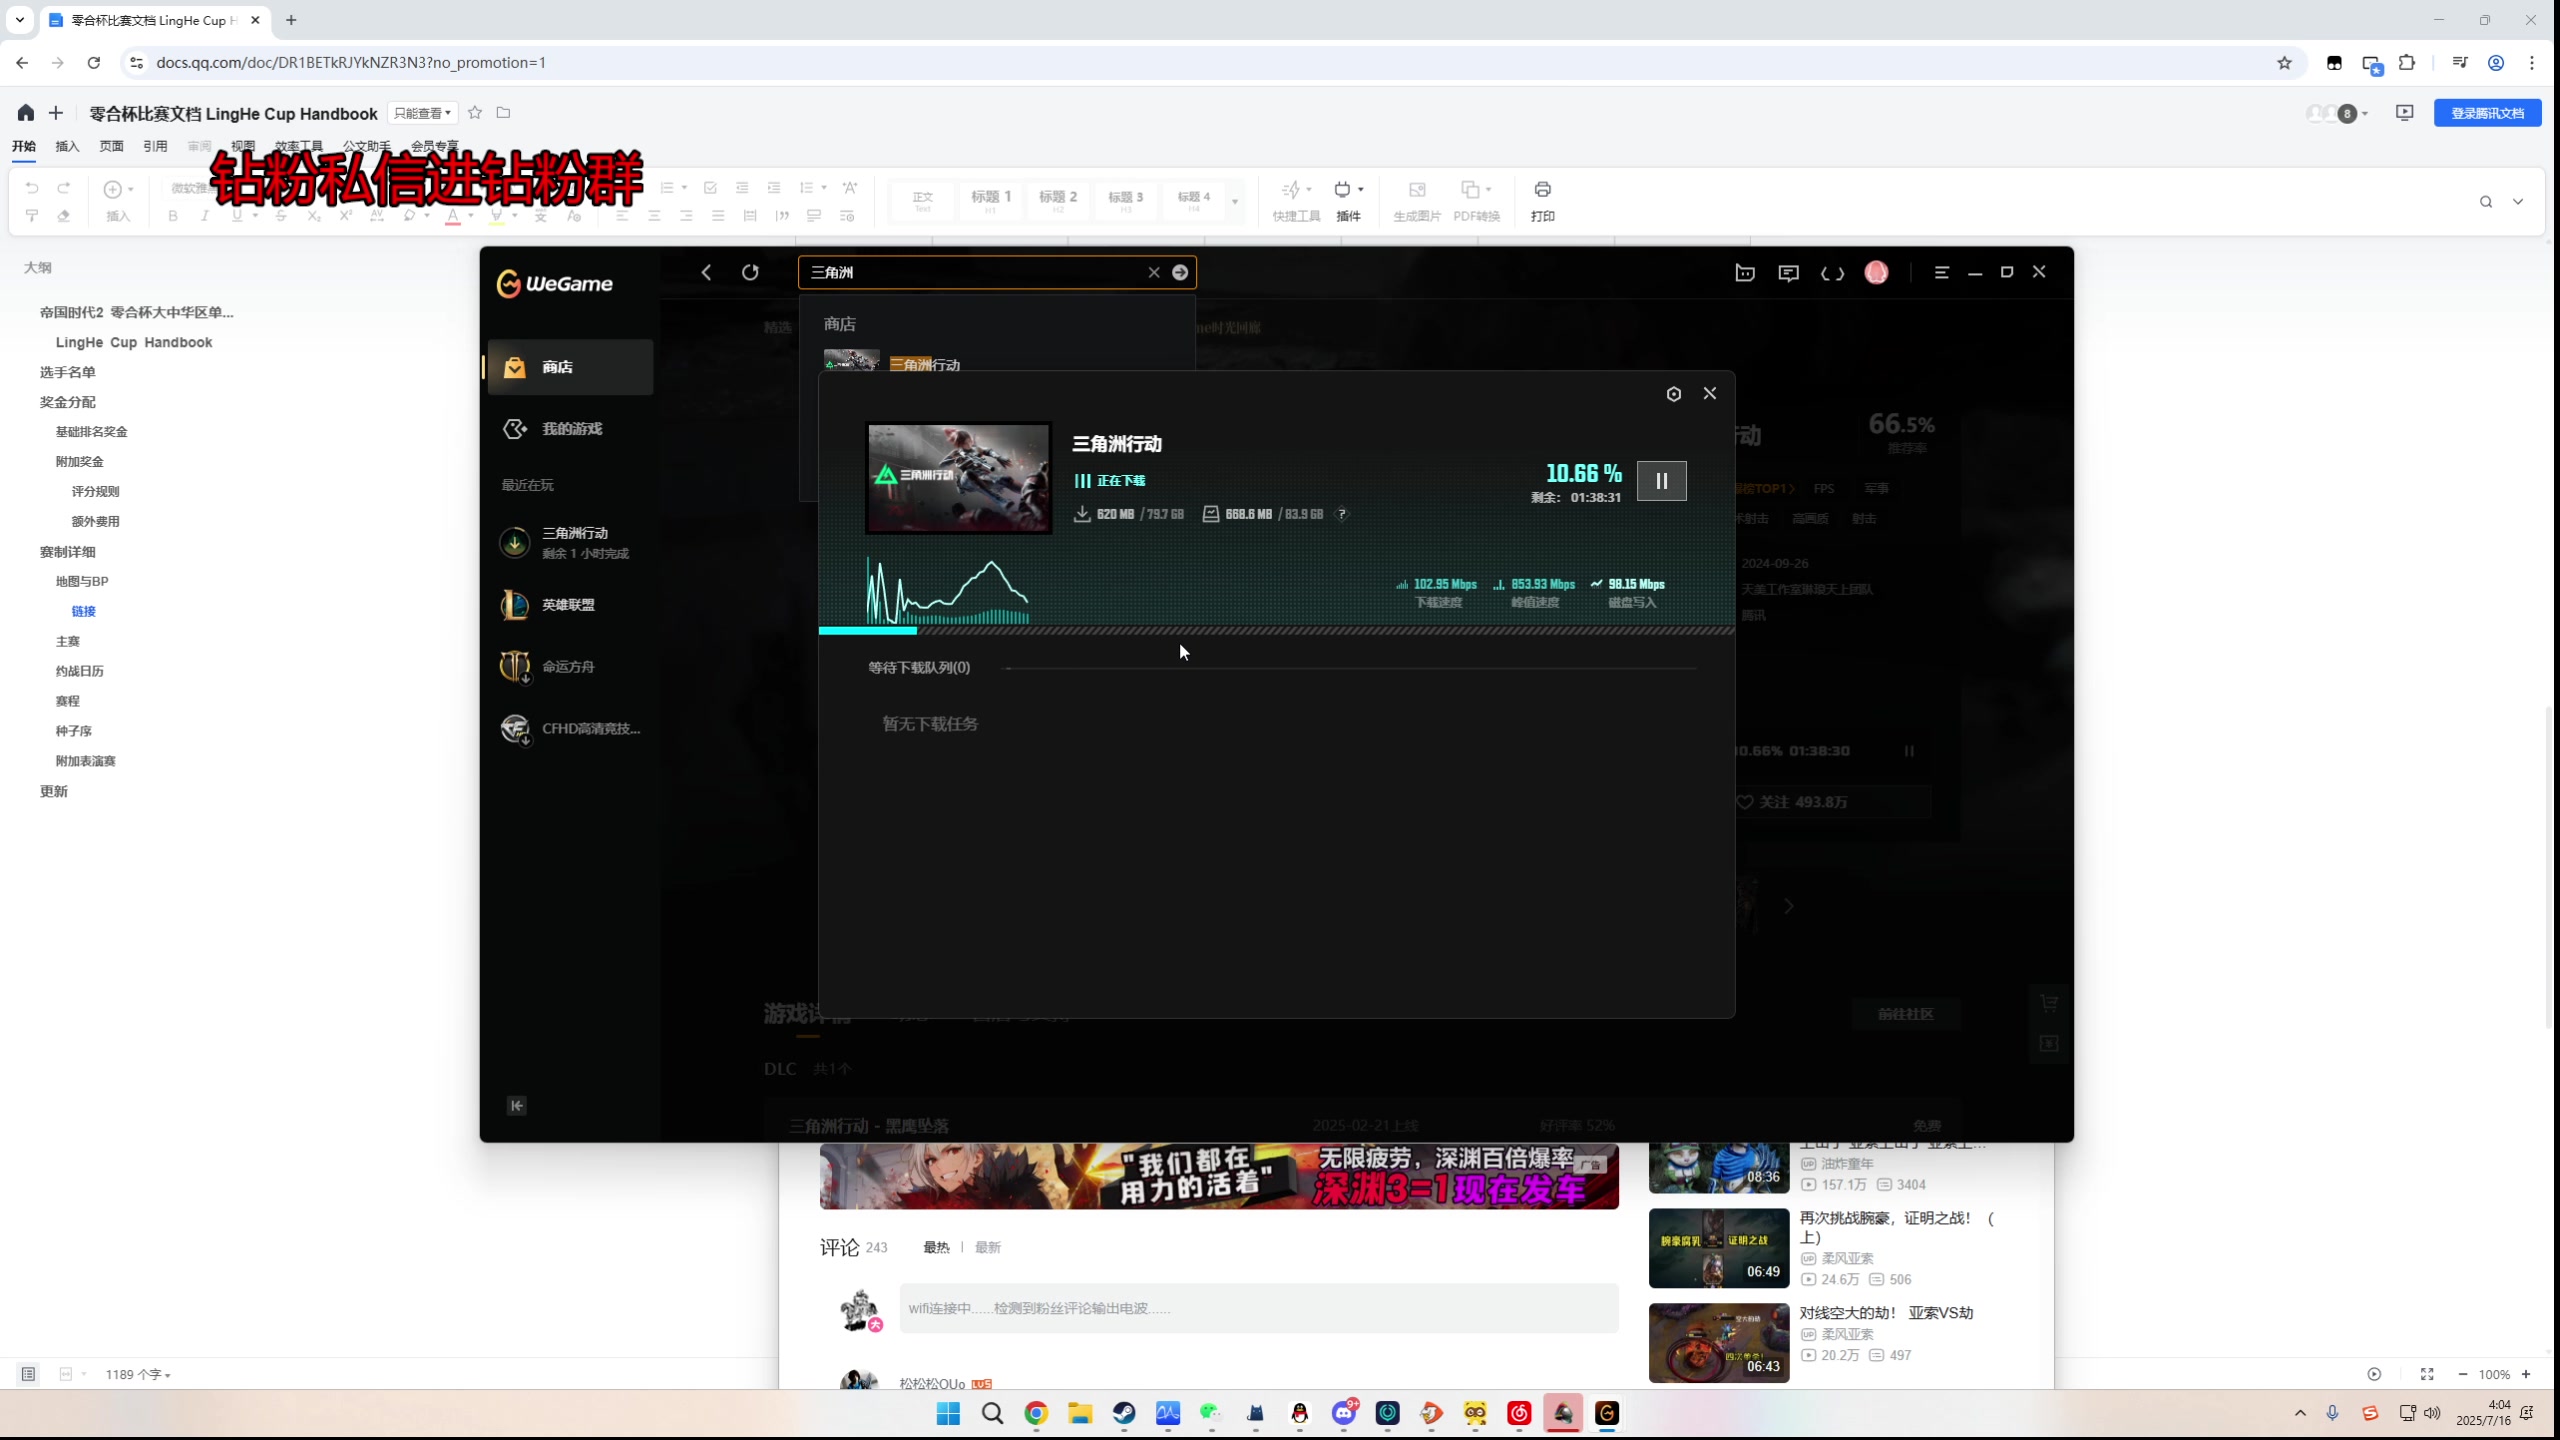The width and height of the screenshot is (2560, 1440).
Task: Collapse the ribbon with chevron
Action: [x=2518, y=202]
